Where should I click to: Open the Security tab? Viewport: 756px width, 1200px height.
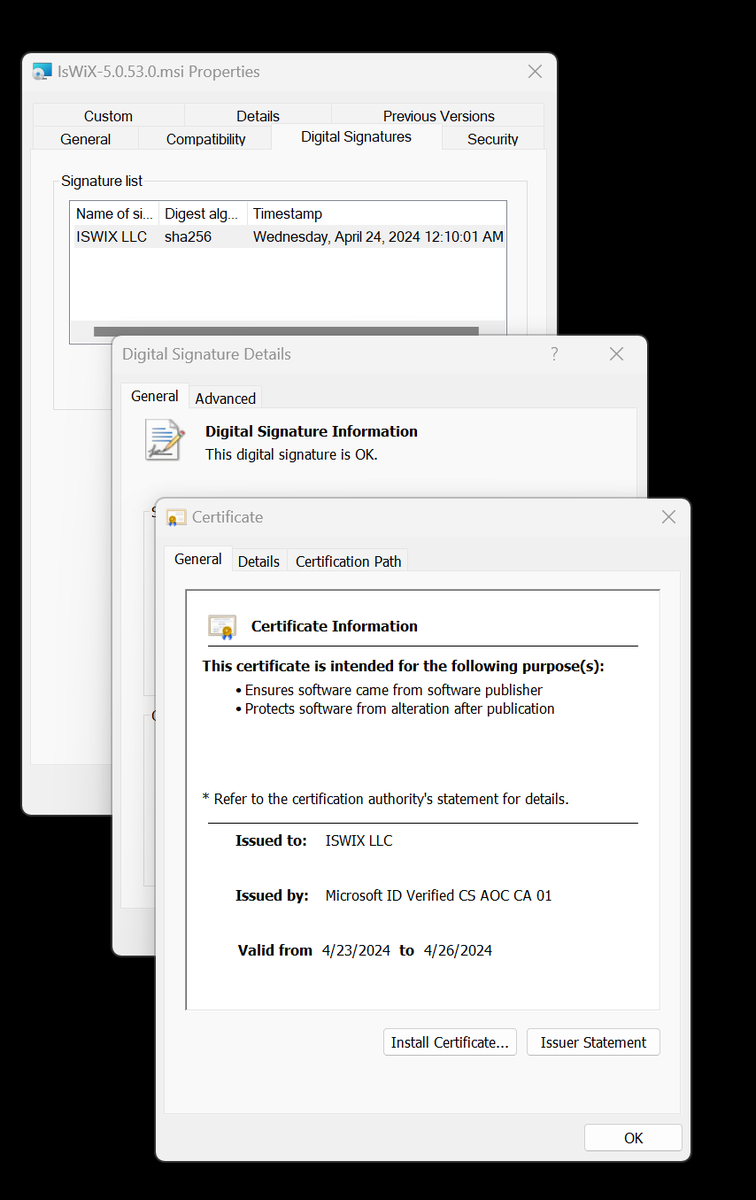tap(493, 139)
